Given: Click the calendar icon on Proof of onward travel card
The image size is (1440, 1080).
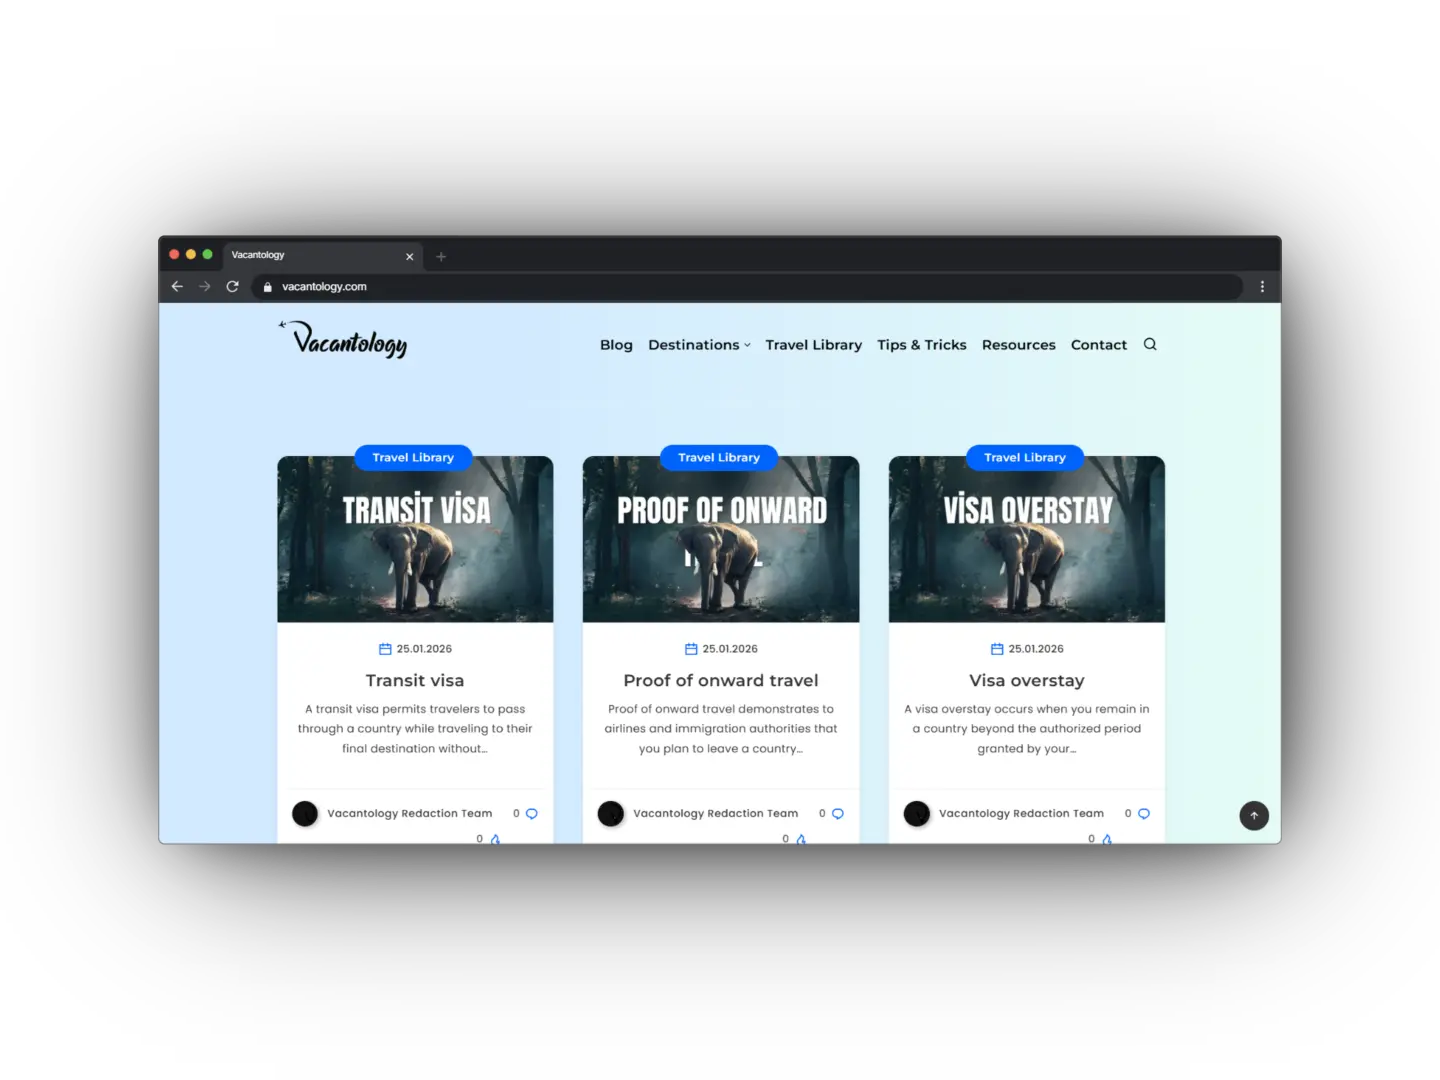Looking at the screenshot, I should (x=691, y=648).
